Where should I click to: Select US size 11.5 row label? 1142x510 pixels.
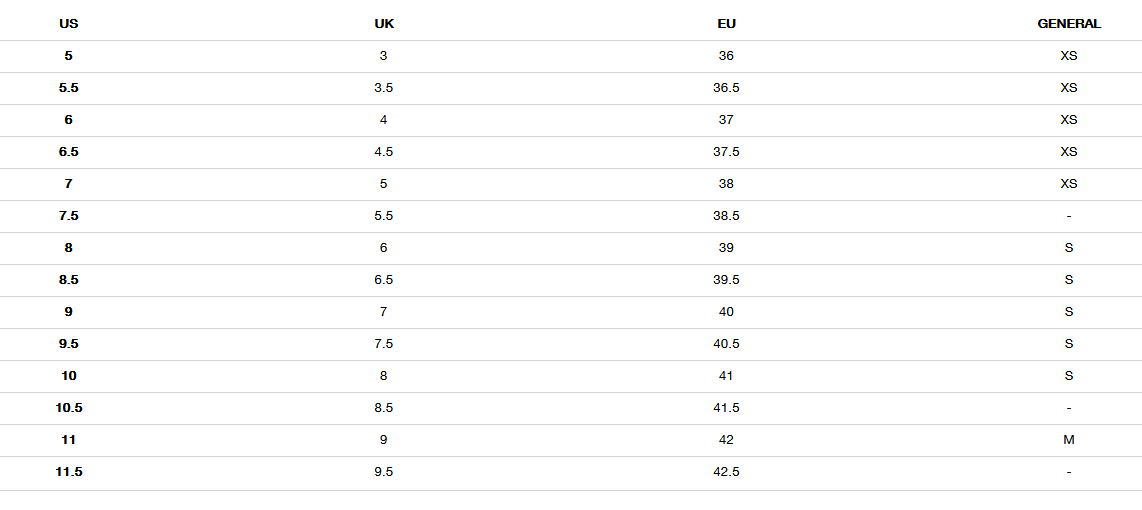(x=68, y=472)
